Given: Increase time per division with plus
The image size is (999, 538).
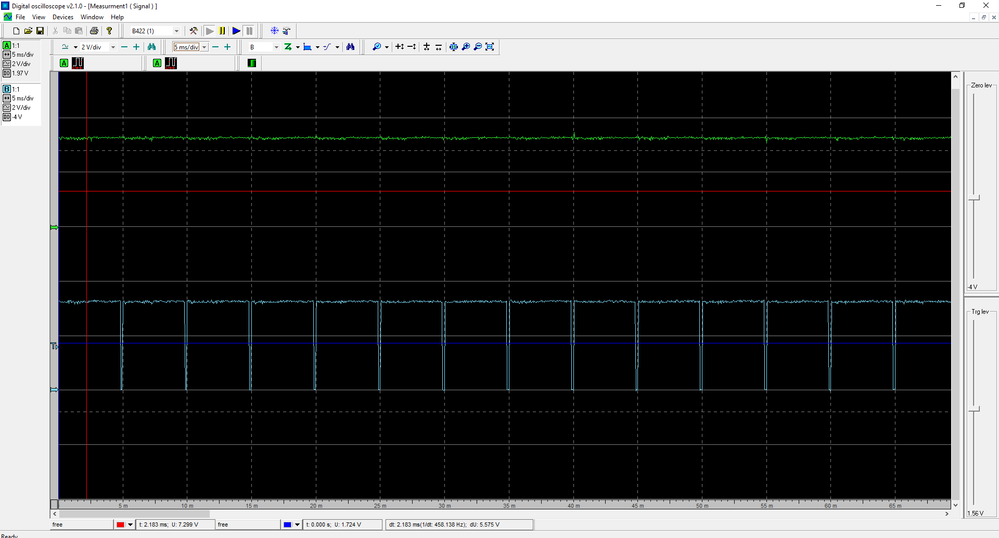Looking at the screenshot, I should click(227, 47).
